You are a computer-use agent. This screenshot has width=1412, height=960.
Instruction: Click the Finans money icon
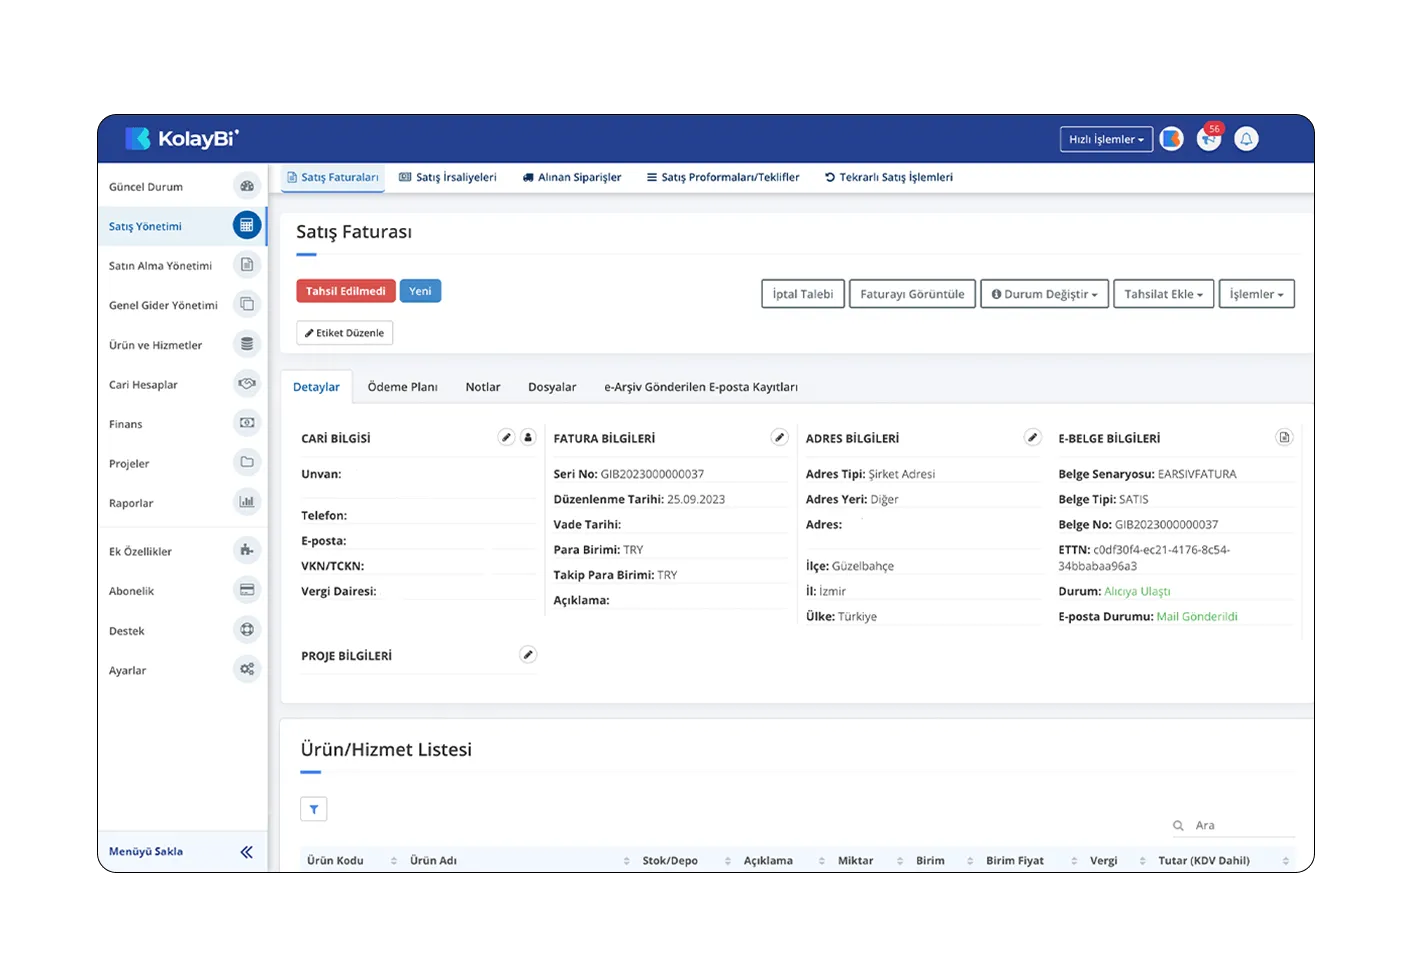(x=247, y=423)
